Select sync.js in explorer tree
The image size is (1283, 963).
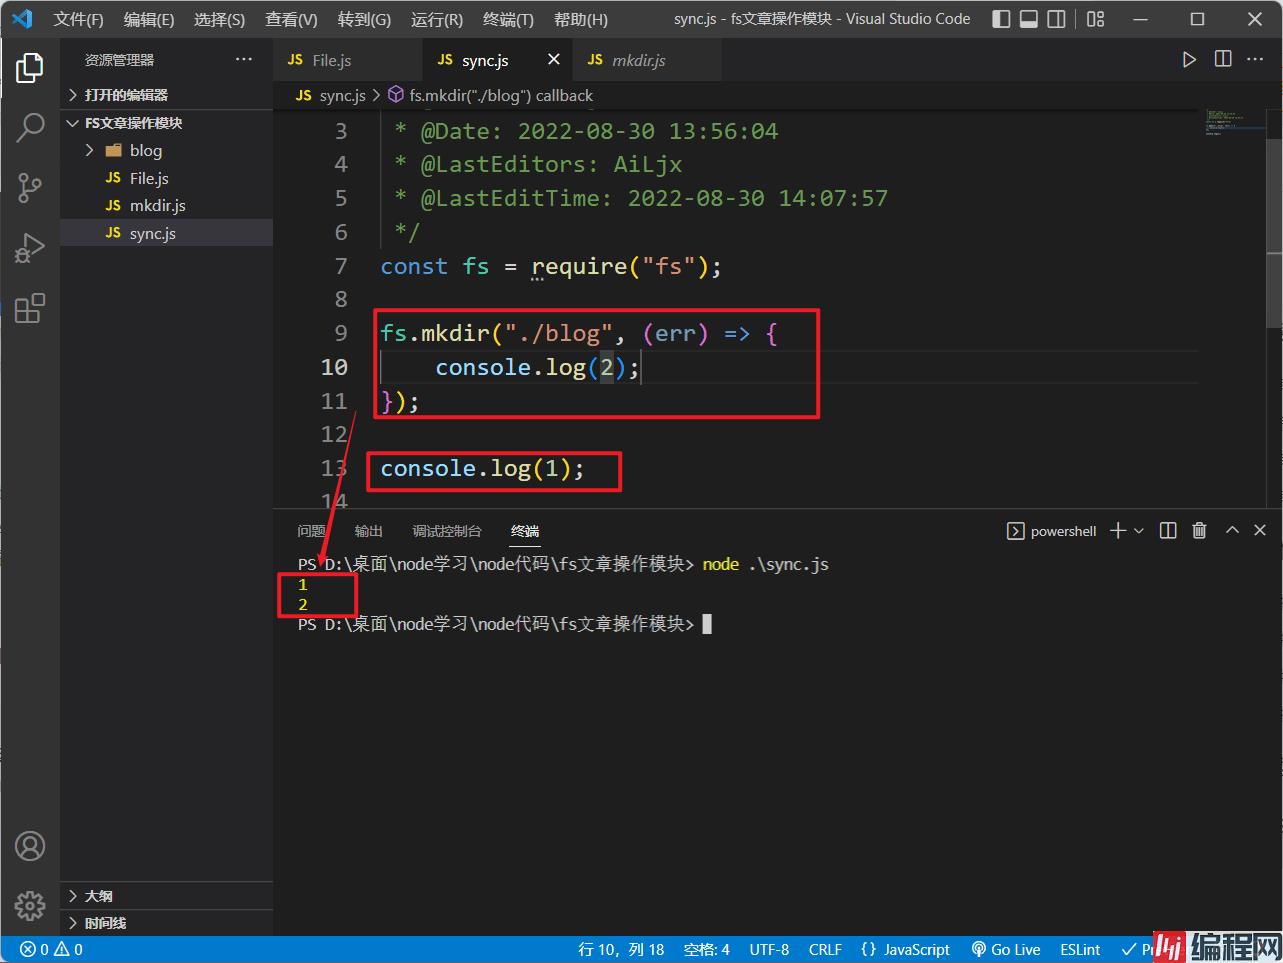click(166, 233)
